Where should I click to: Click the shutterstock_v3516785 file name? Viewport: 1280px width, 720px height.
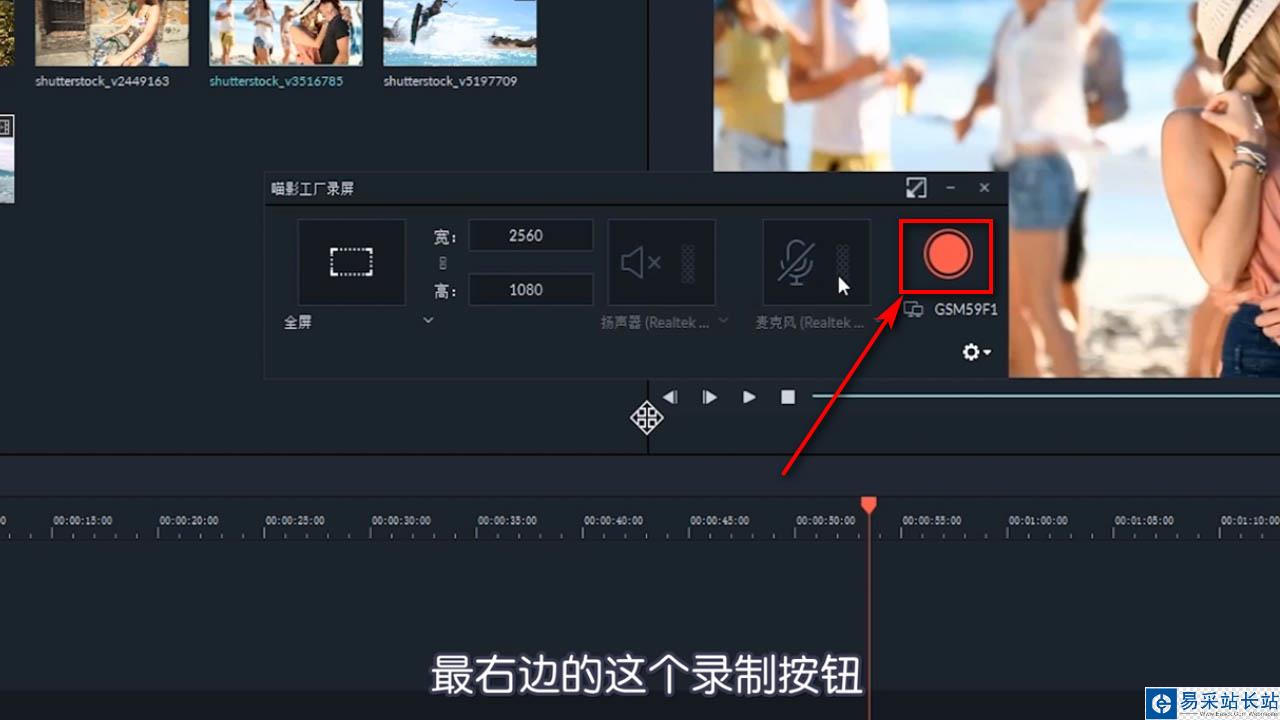coord(276,81)
